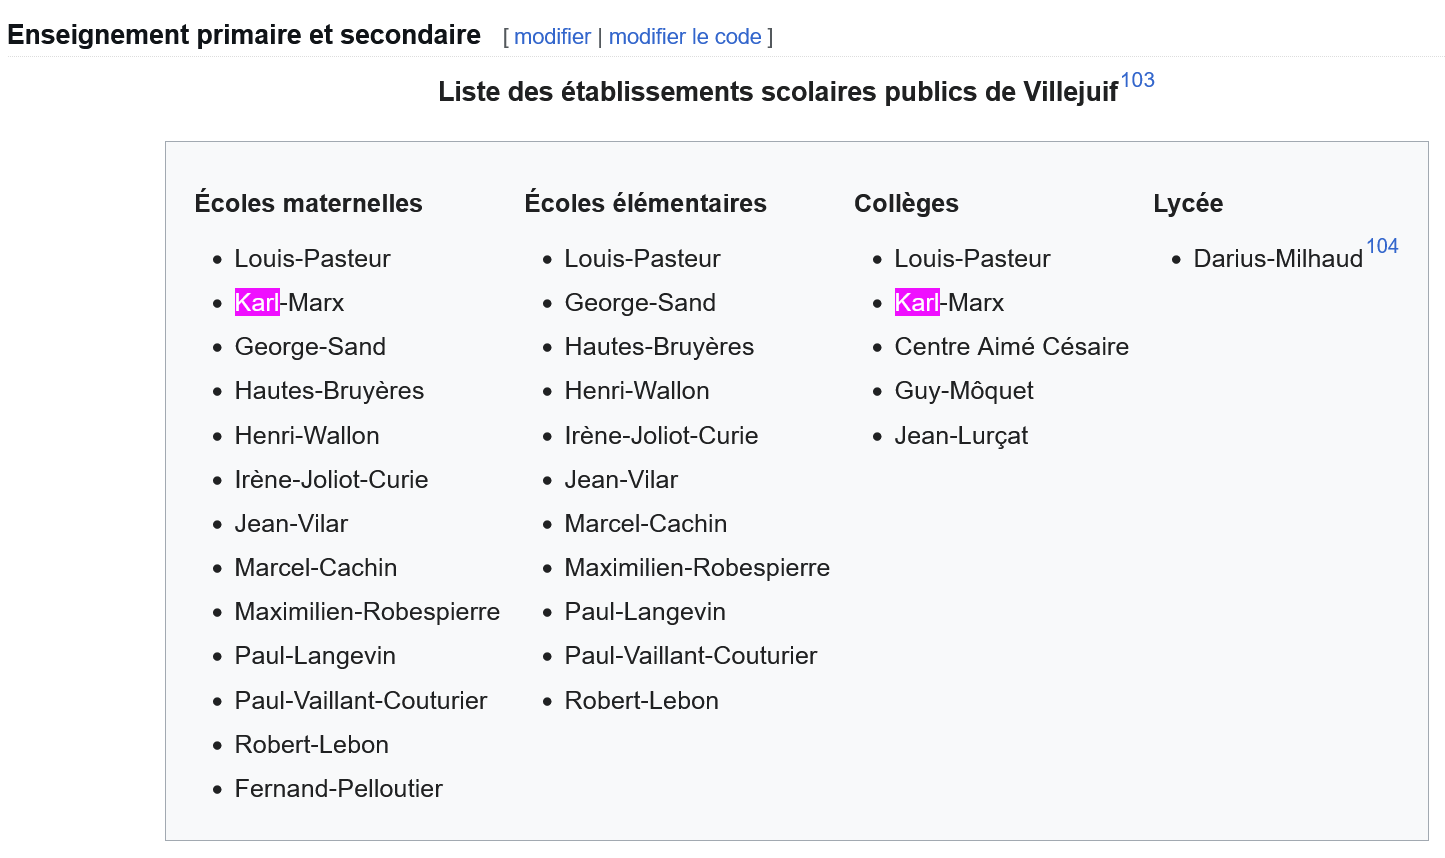
Task: Click the highlighted Karl under Collèges
Action: tap(917, 302)
